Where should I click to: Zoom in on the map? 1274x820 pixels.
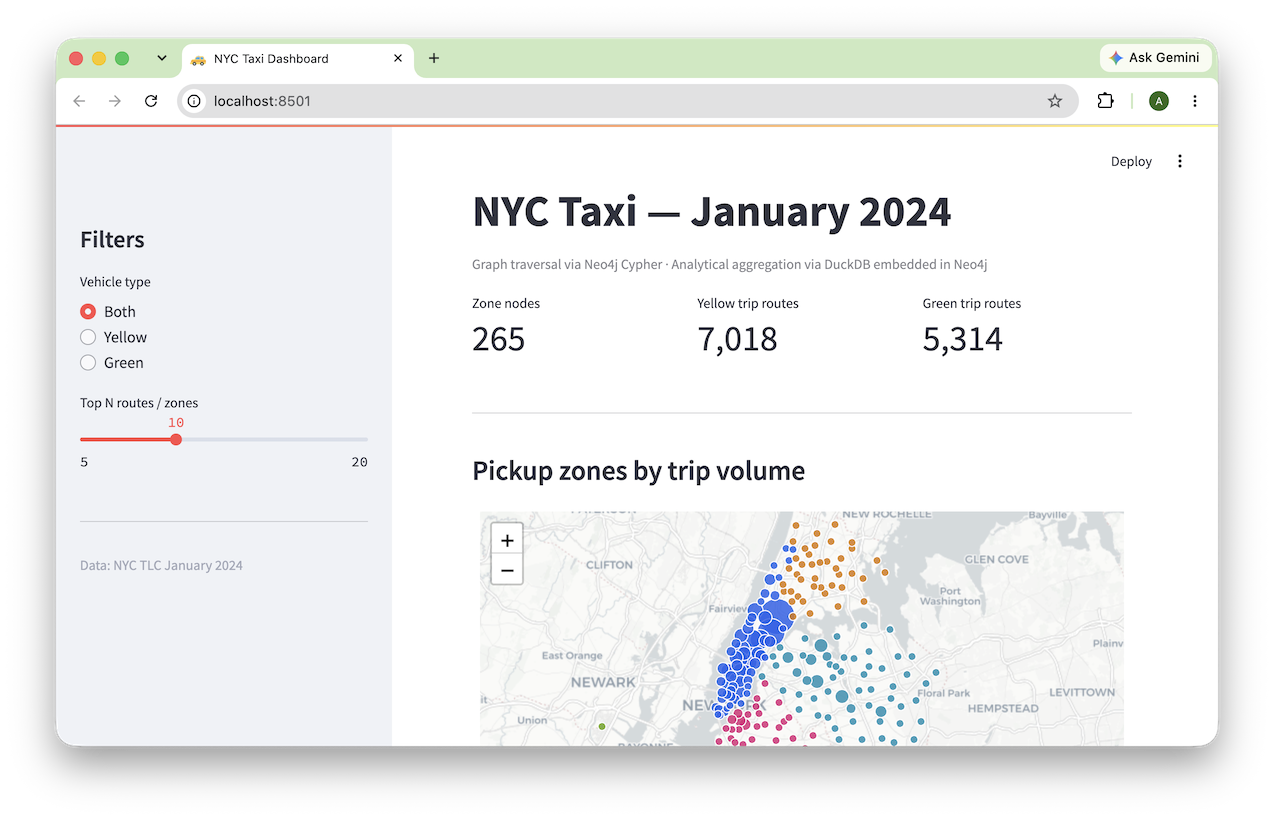click(x=507, y=540)
